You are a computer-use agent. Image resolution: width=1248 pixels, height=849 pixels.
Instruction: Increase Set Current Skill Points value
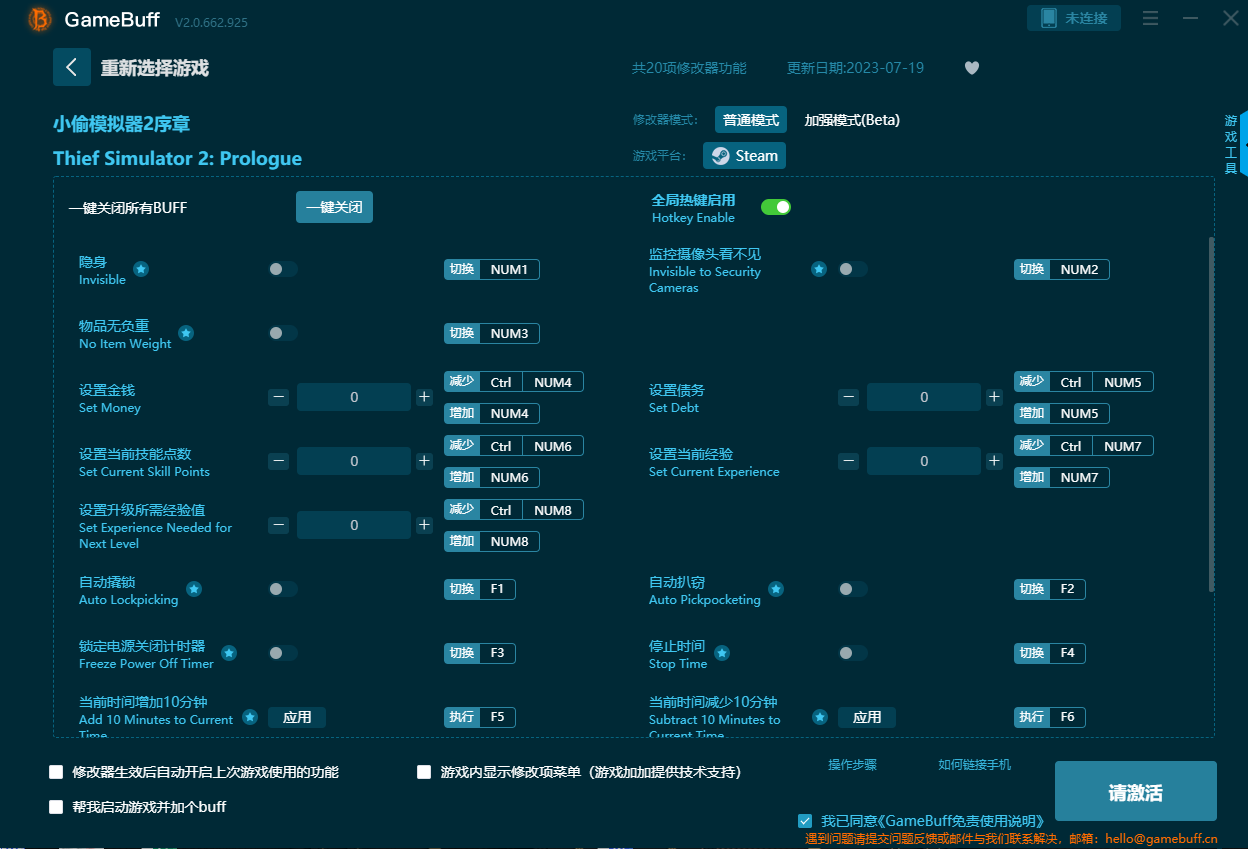click(424, 461)
